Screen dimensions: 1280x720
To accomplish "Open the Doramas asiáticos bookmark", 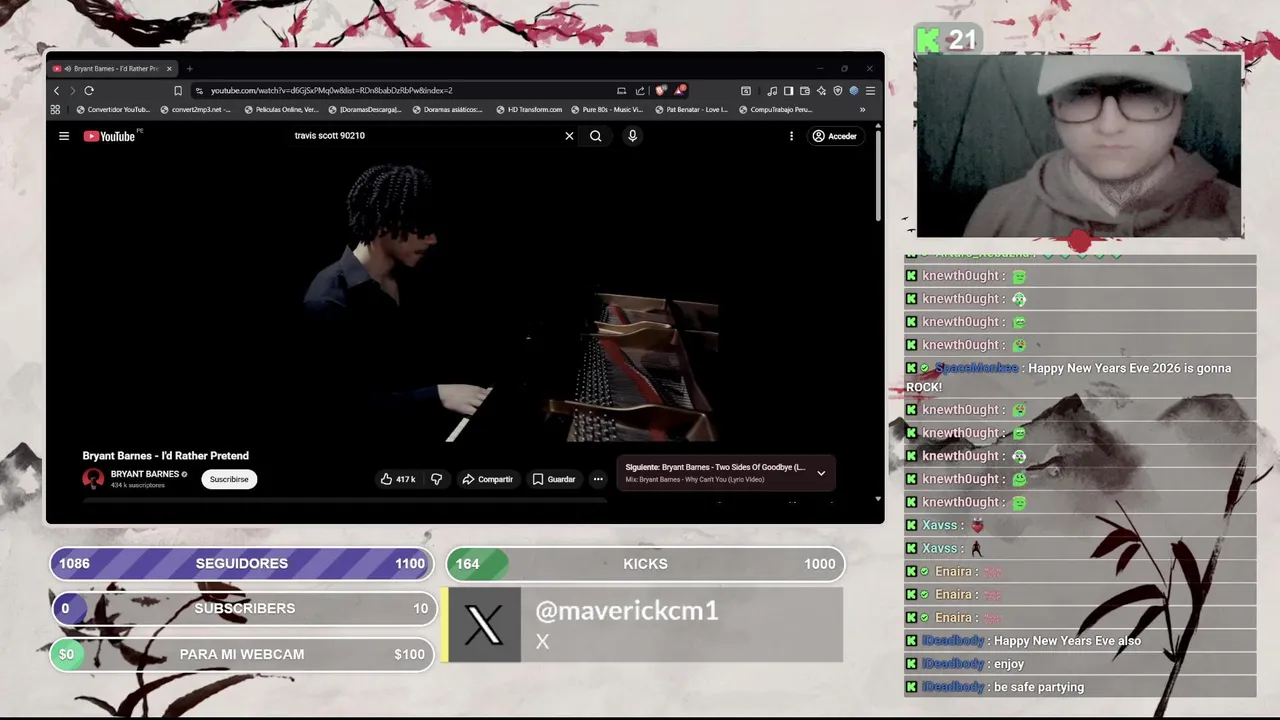I will point(449,110).
